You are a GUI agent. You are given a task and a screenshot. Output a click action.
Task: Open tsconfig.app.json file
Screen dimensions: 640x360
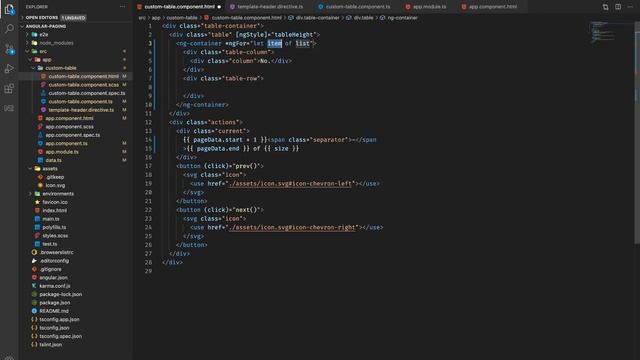pyautogui.click(x=59, y=320)
